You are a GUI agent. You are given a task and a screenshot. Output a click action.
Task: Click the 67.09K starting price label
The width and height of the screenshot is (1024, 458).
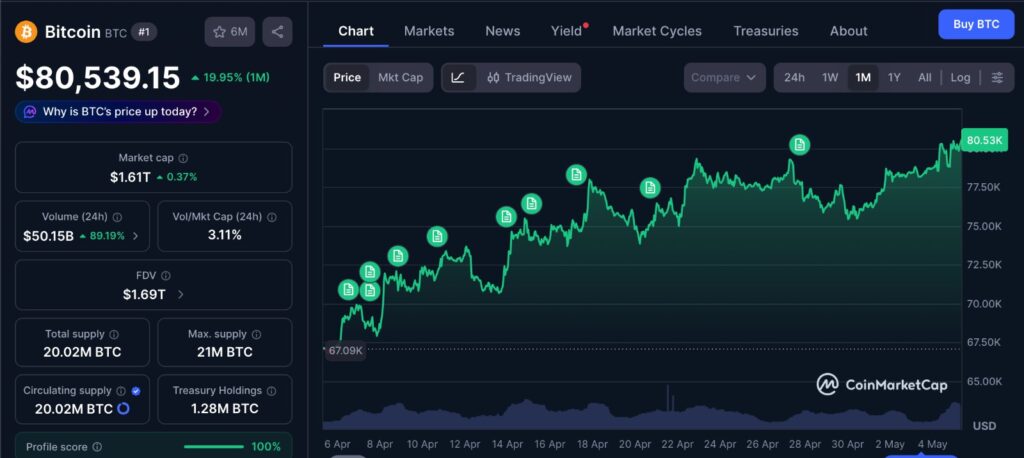tap(345, 350)
